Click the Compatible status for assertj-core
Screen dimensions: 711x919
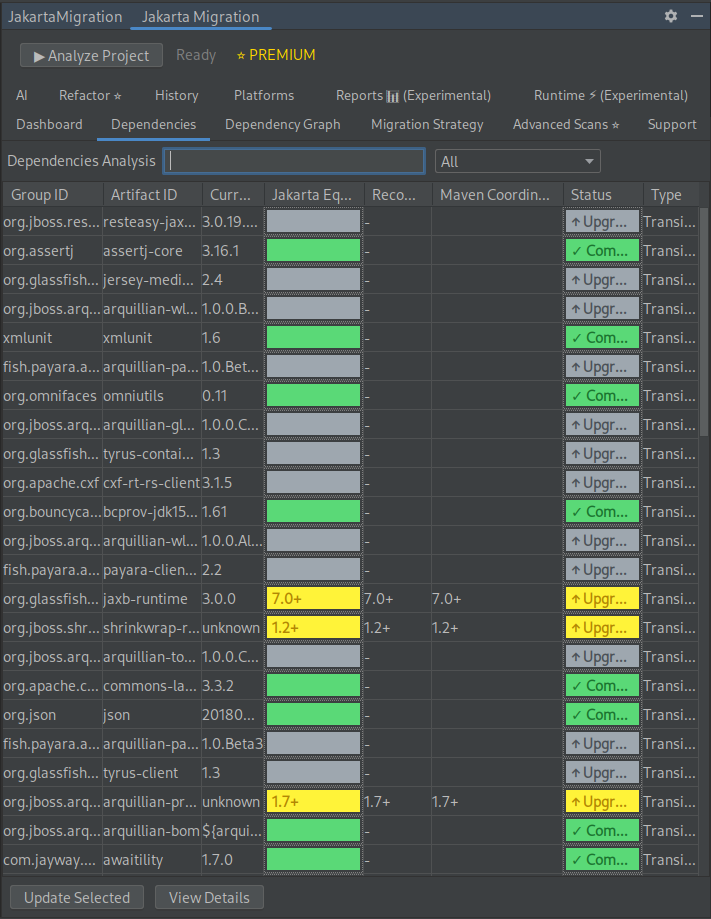[x=602, y=251]
